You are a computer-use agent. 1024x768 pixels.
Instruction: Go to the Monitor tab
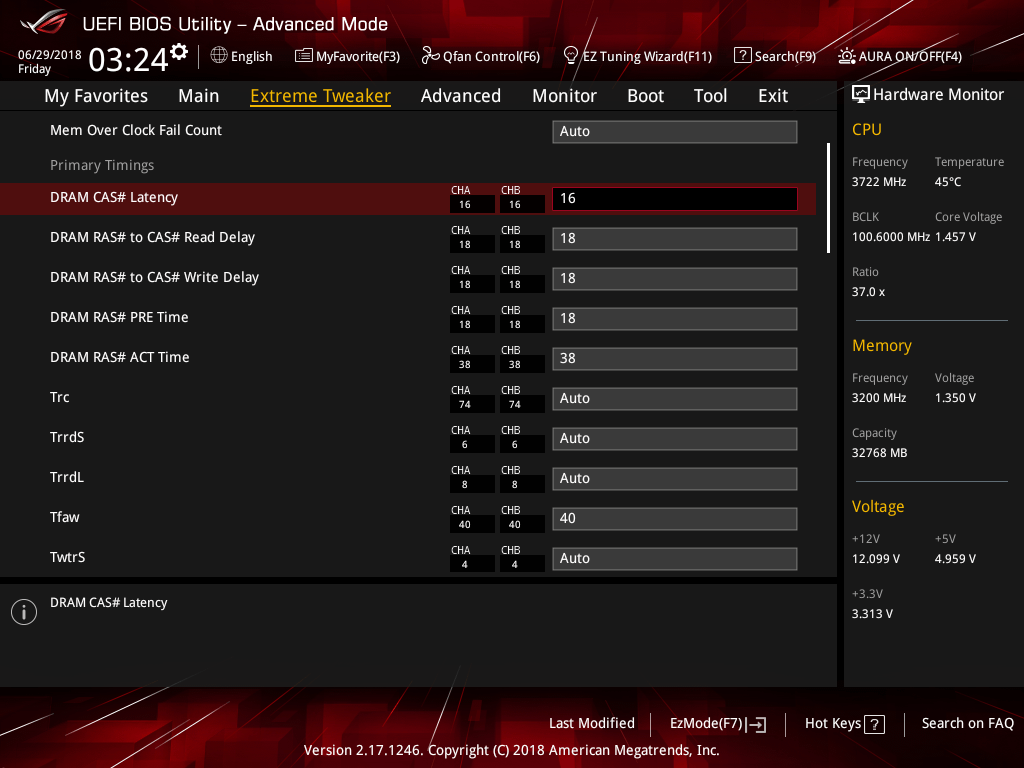click(x=564, y=96)
